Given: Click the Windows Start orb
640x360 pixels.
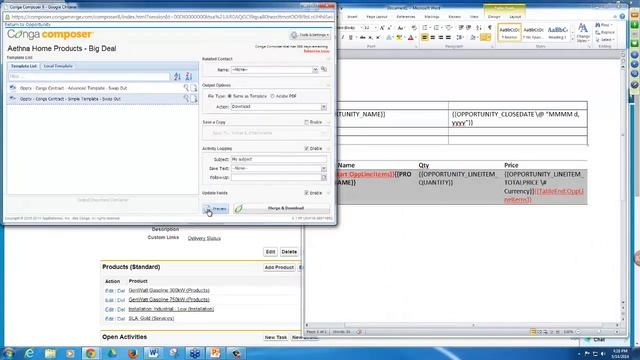Looking at the screenshot, I should (9, 353).
